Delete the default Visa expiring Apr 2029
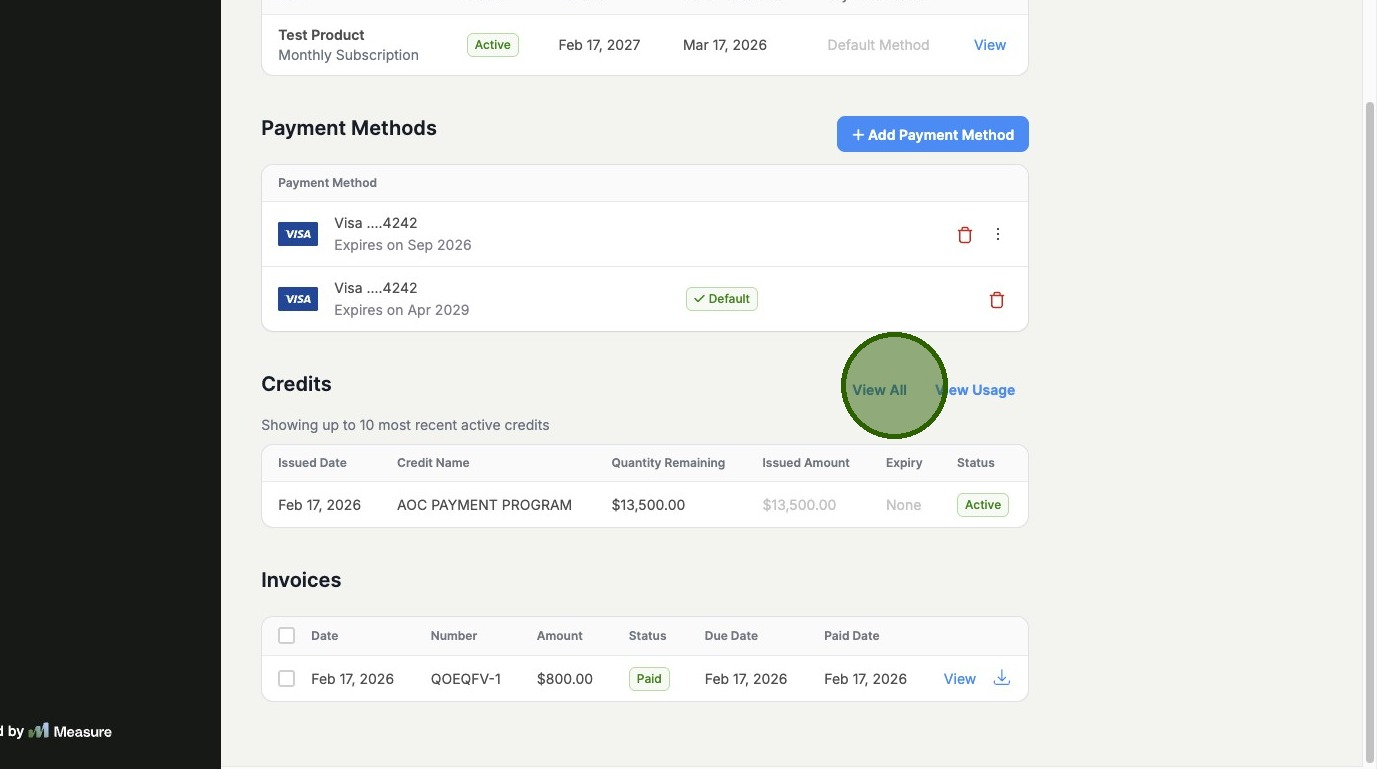 996,300
